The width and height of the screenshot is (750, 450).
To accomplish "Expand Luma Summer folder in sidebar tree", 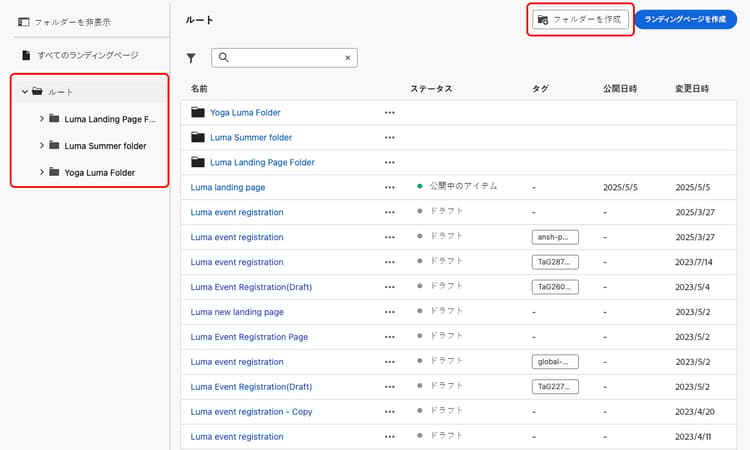I will click(42, 145).
